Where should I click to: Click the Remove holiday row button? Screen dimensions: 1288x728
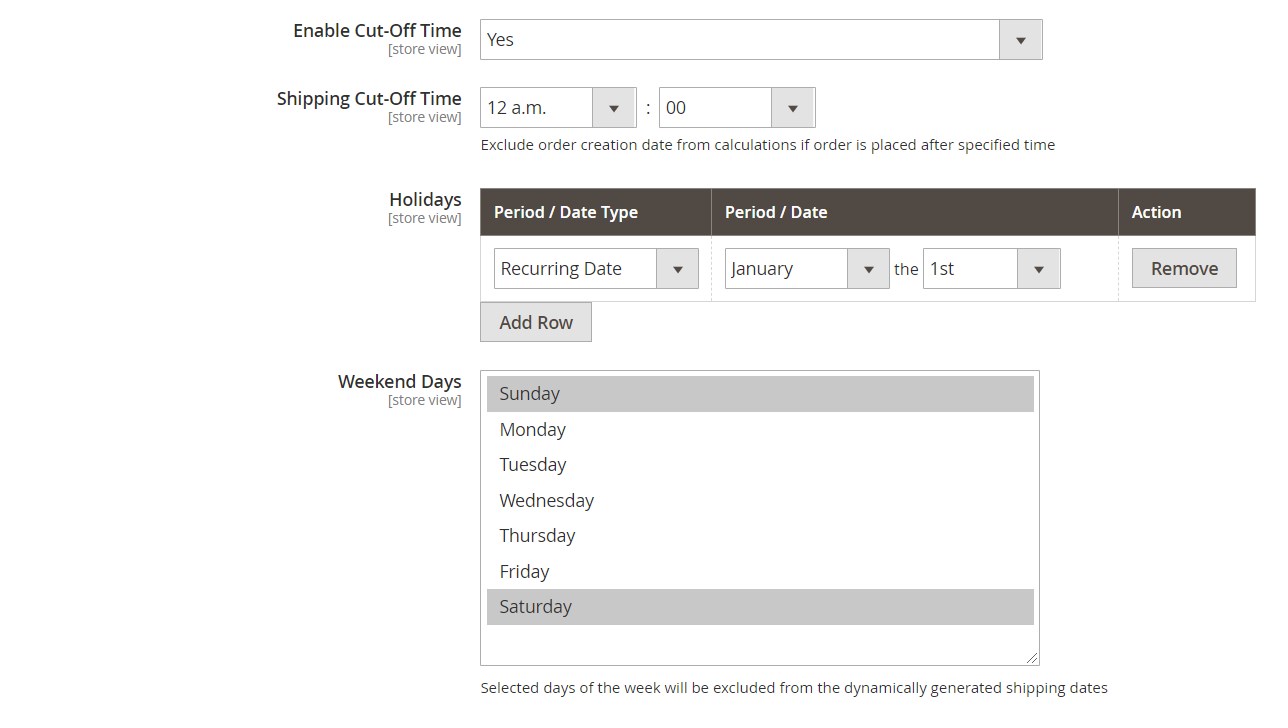point(1184,269)
